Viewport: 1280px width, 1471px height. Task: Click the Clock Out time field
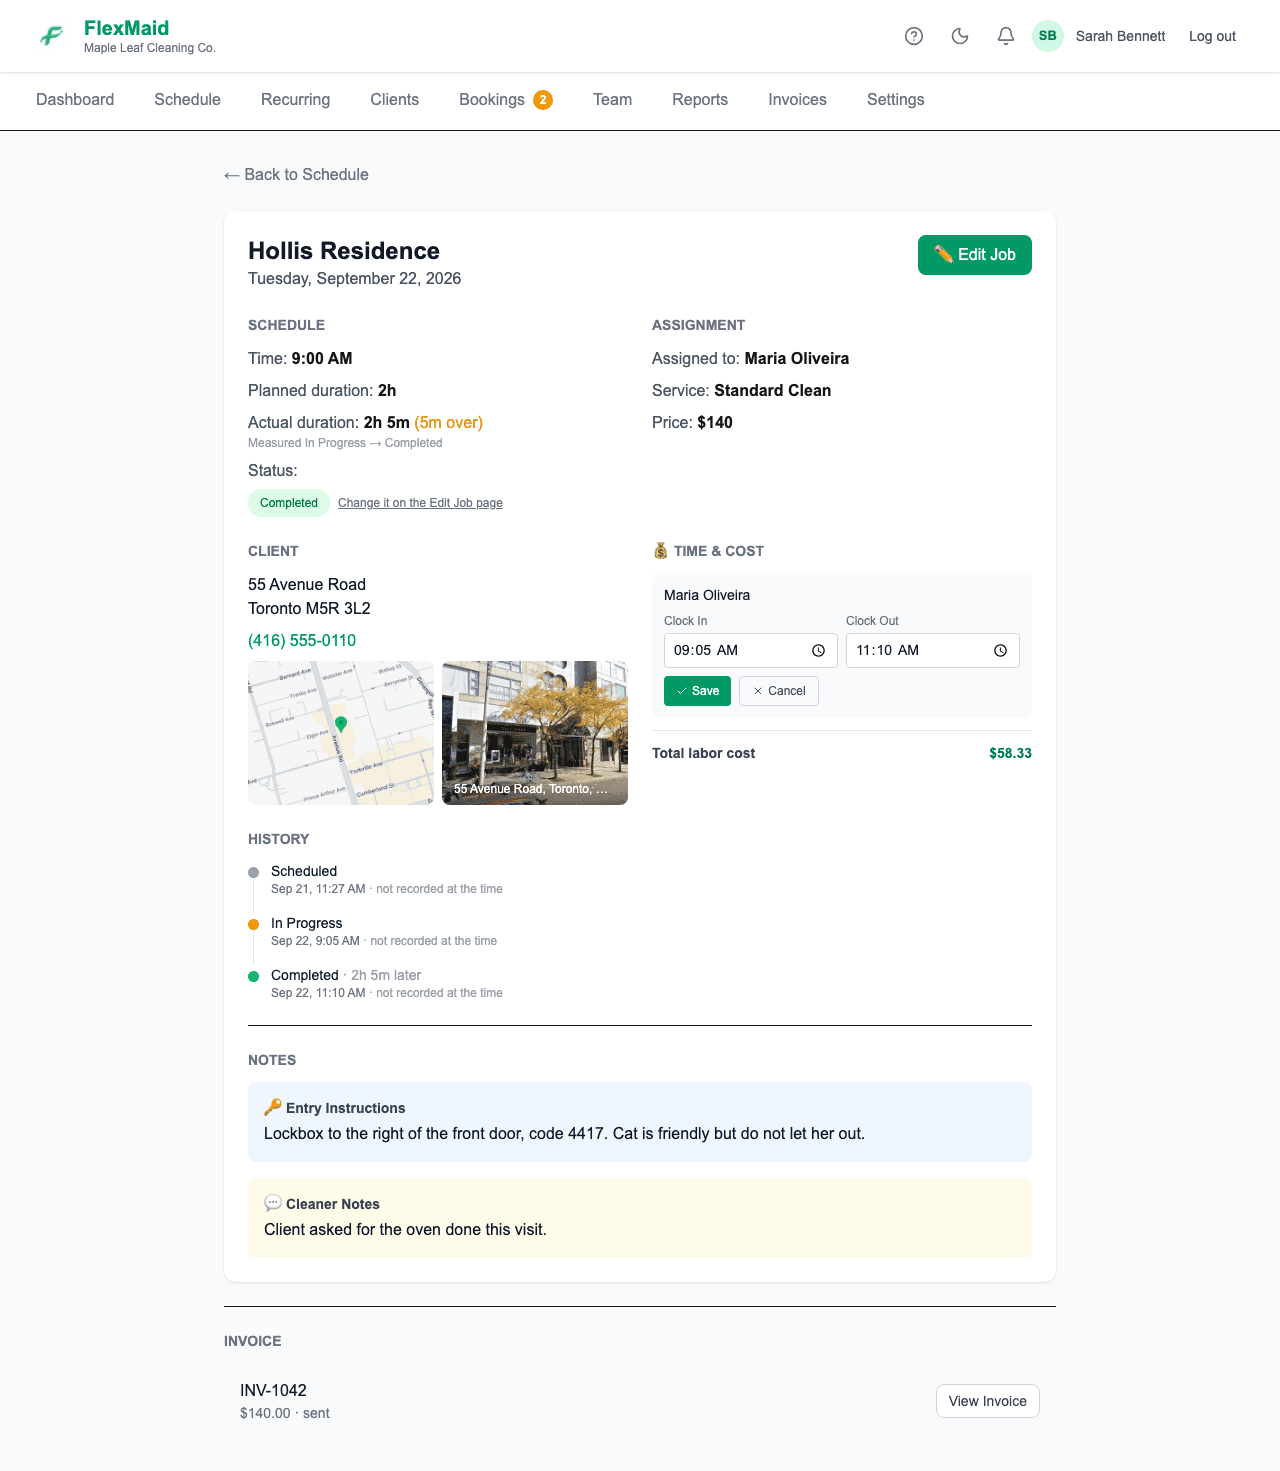pyautogui.click(x=933, y=651)
